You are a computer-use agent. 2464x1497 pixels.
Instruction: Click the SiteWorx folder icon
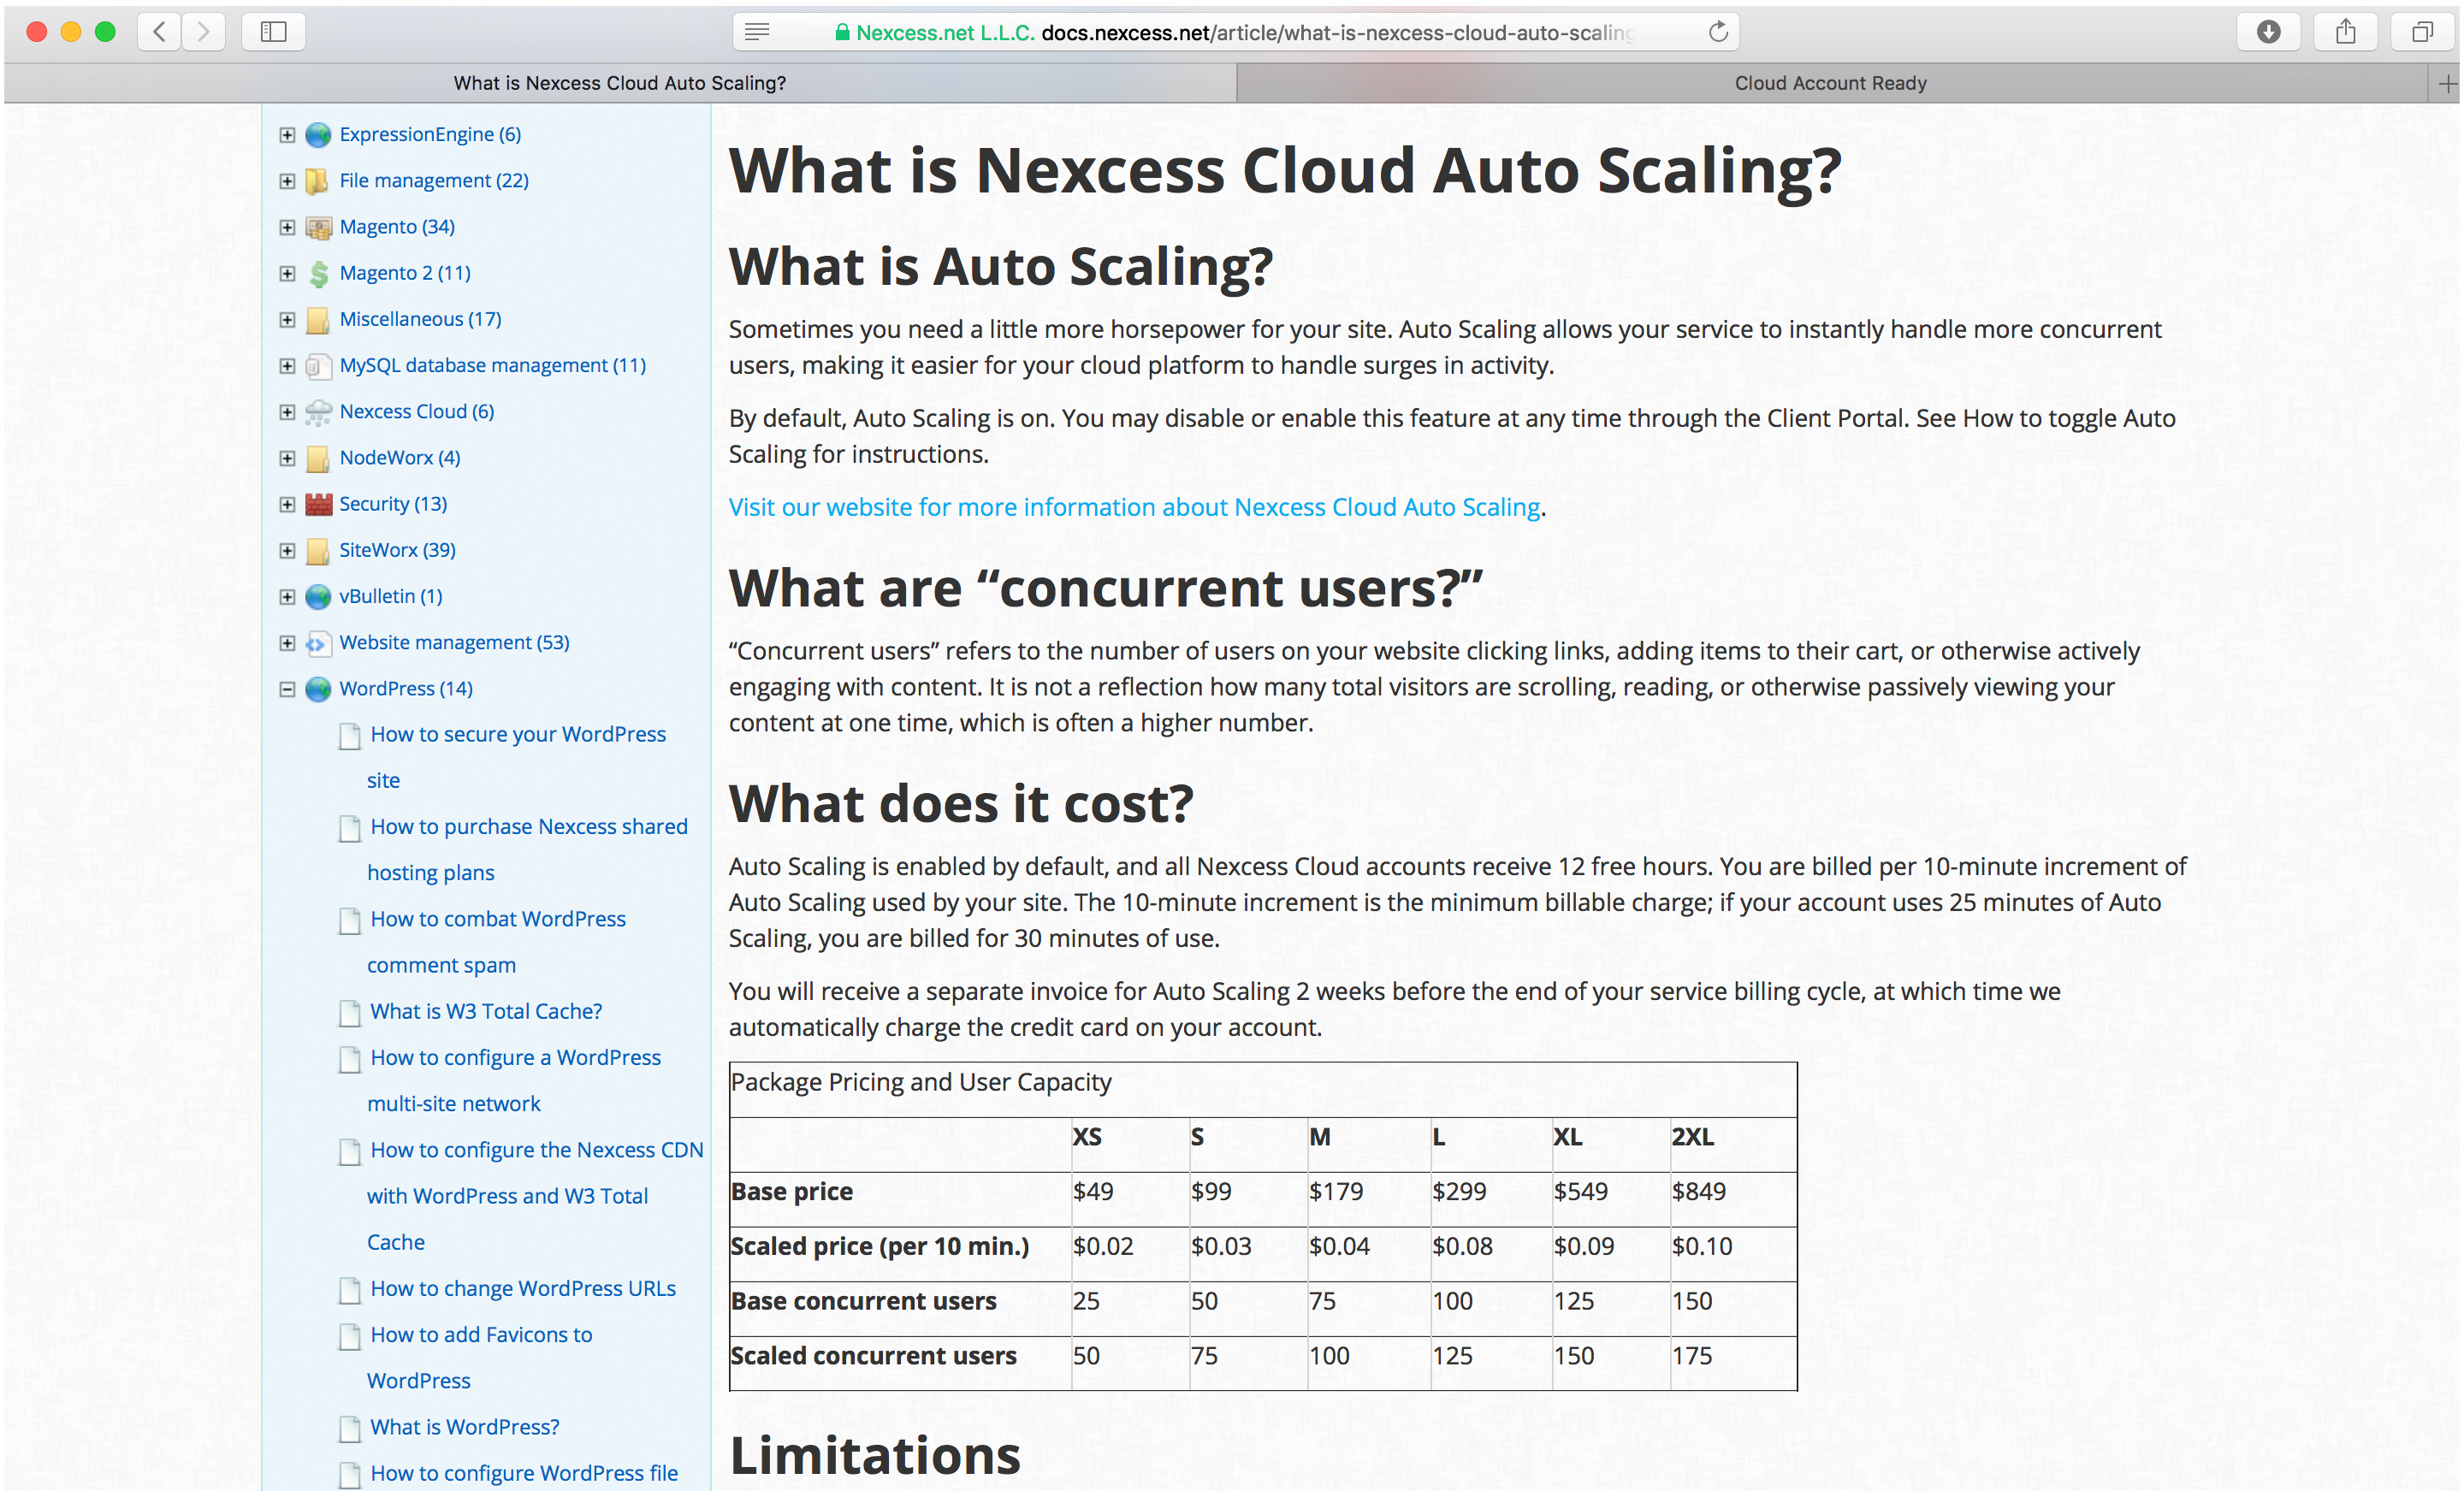click(x=318, y=550)
